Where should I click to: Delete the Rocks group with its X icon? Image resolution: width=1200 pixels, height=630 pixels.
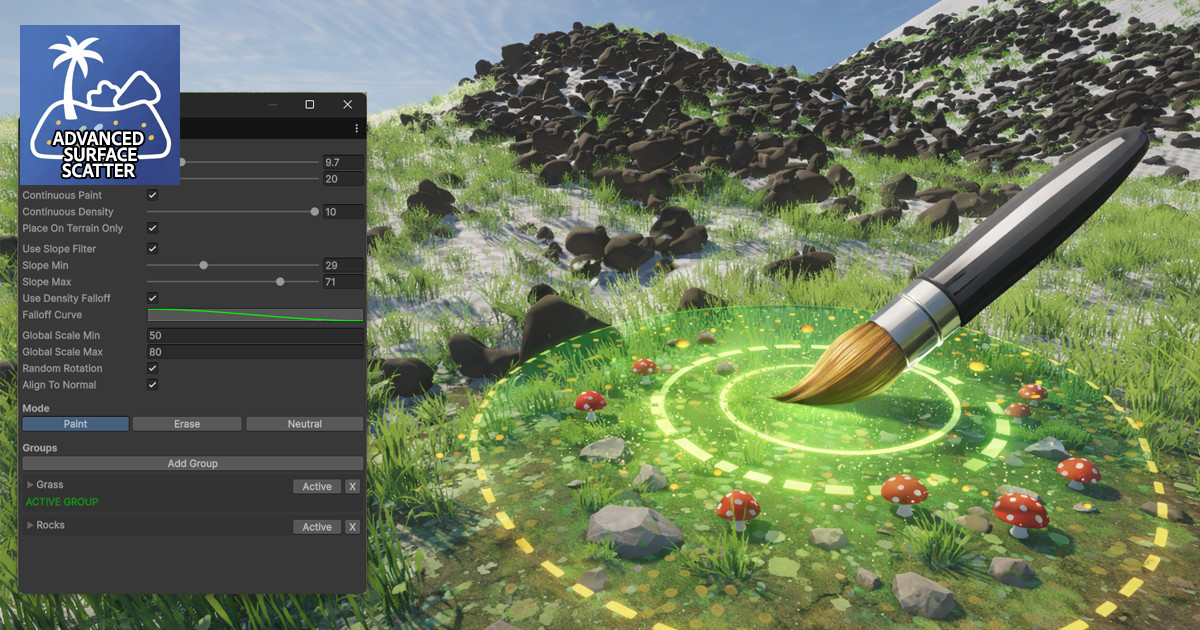tap(350, 526)
